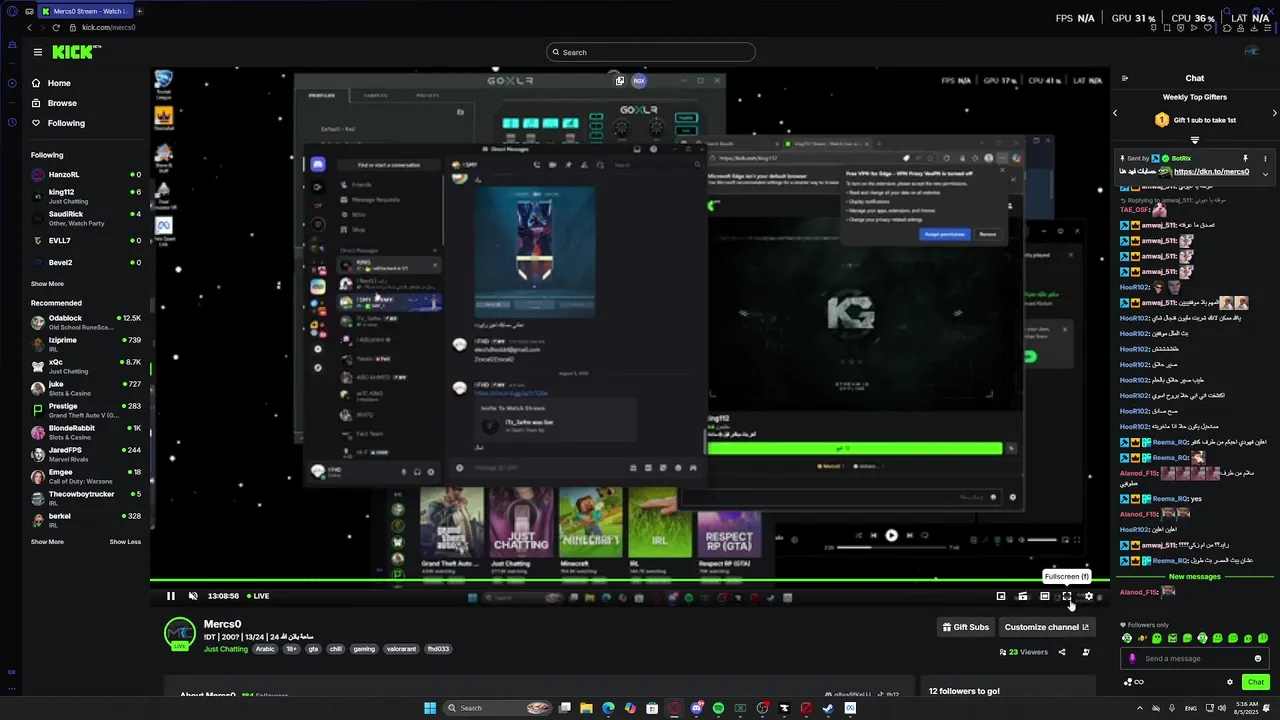
Task: Share the stream via share icon
Action: point(1062,652)
